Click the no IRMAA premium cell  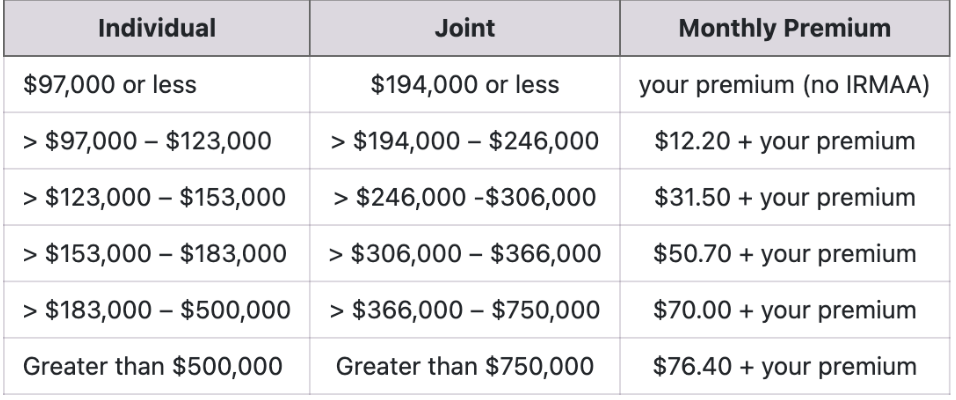(x=785, y=84)
